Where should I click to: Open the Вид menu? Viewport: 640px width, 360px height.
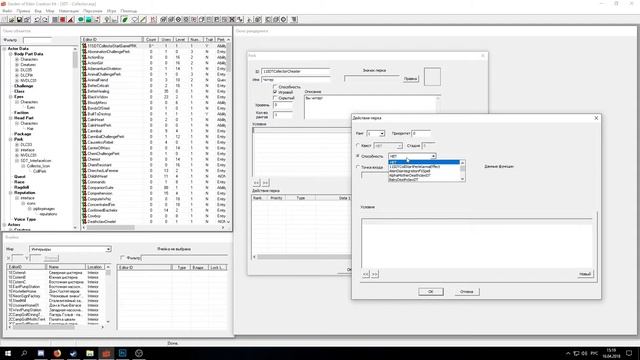tap(38, 11)
